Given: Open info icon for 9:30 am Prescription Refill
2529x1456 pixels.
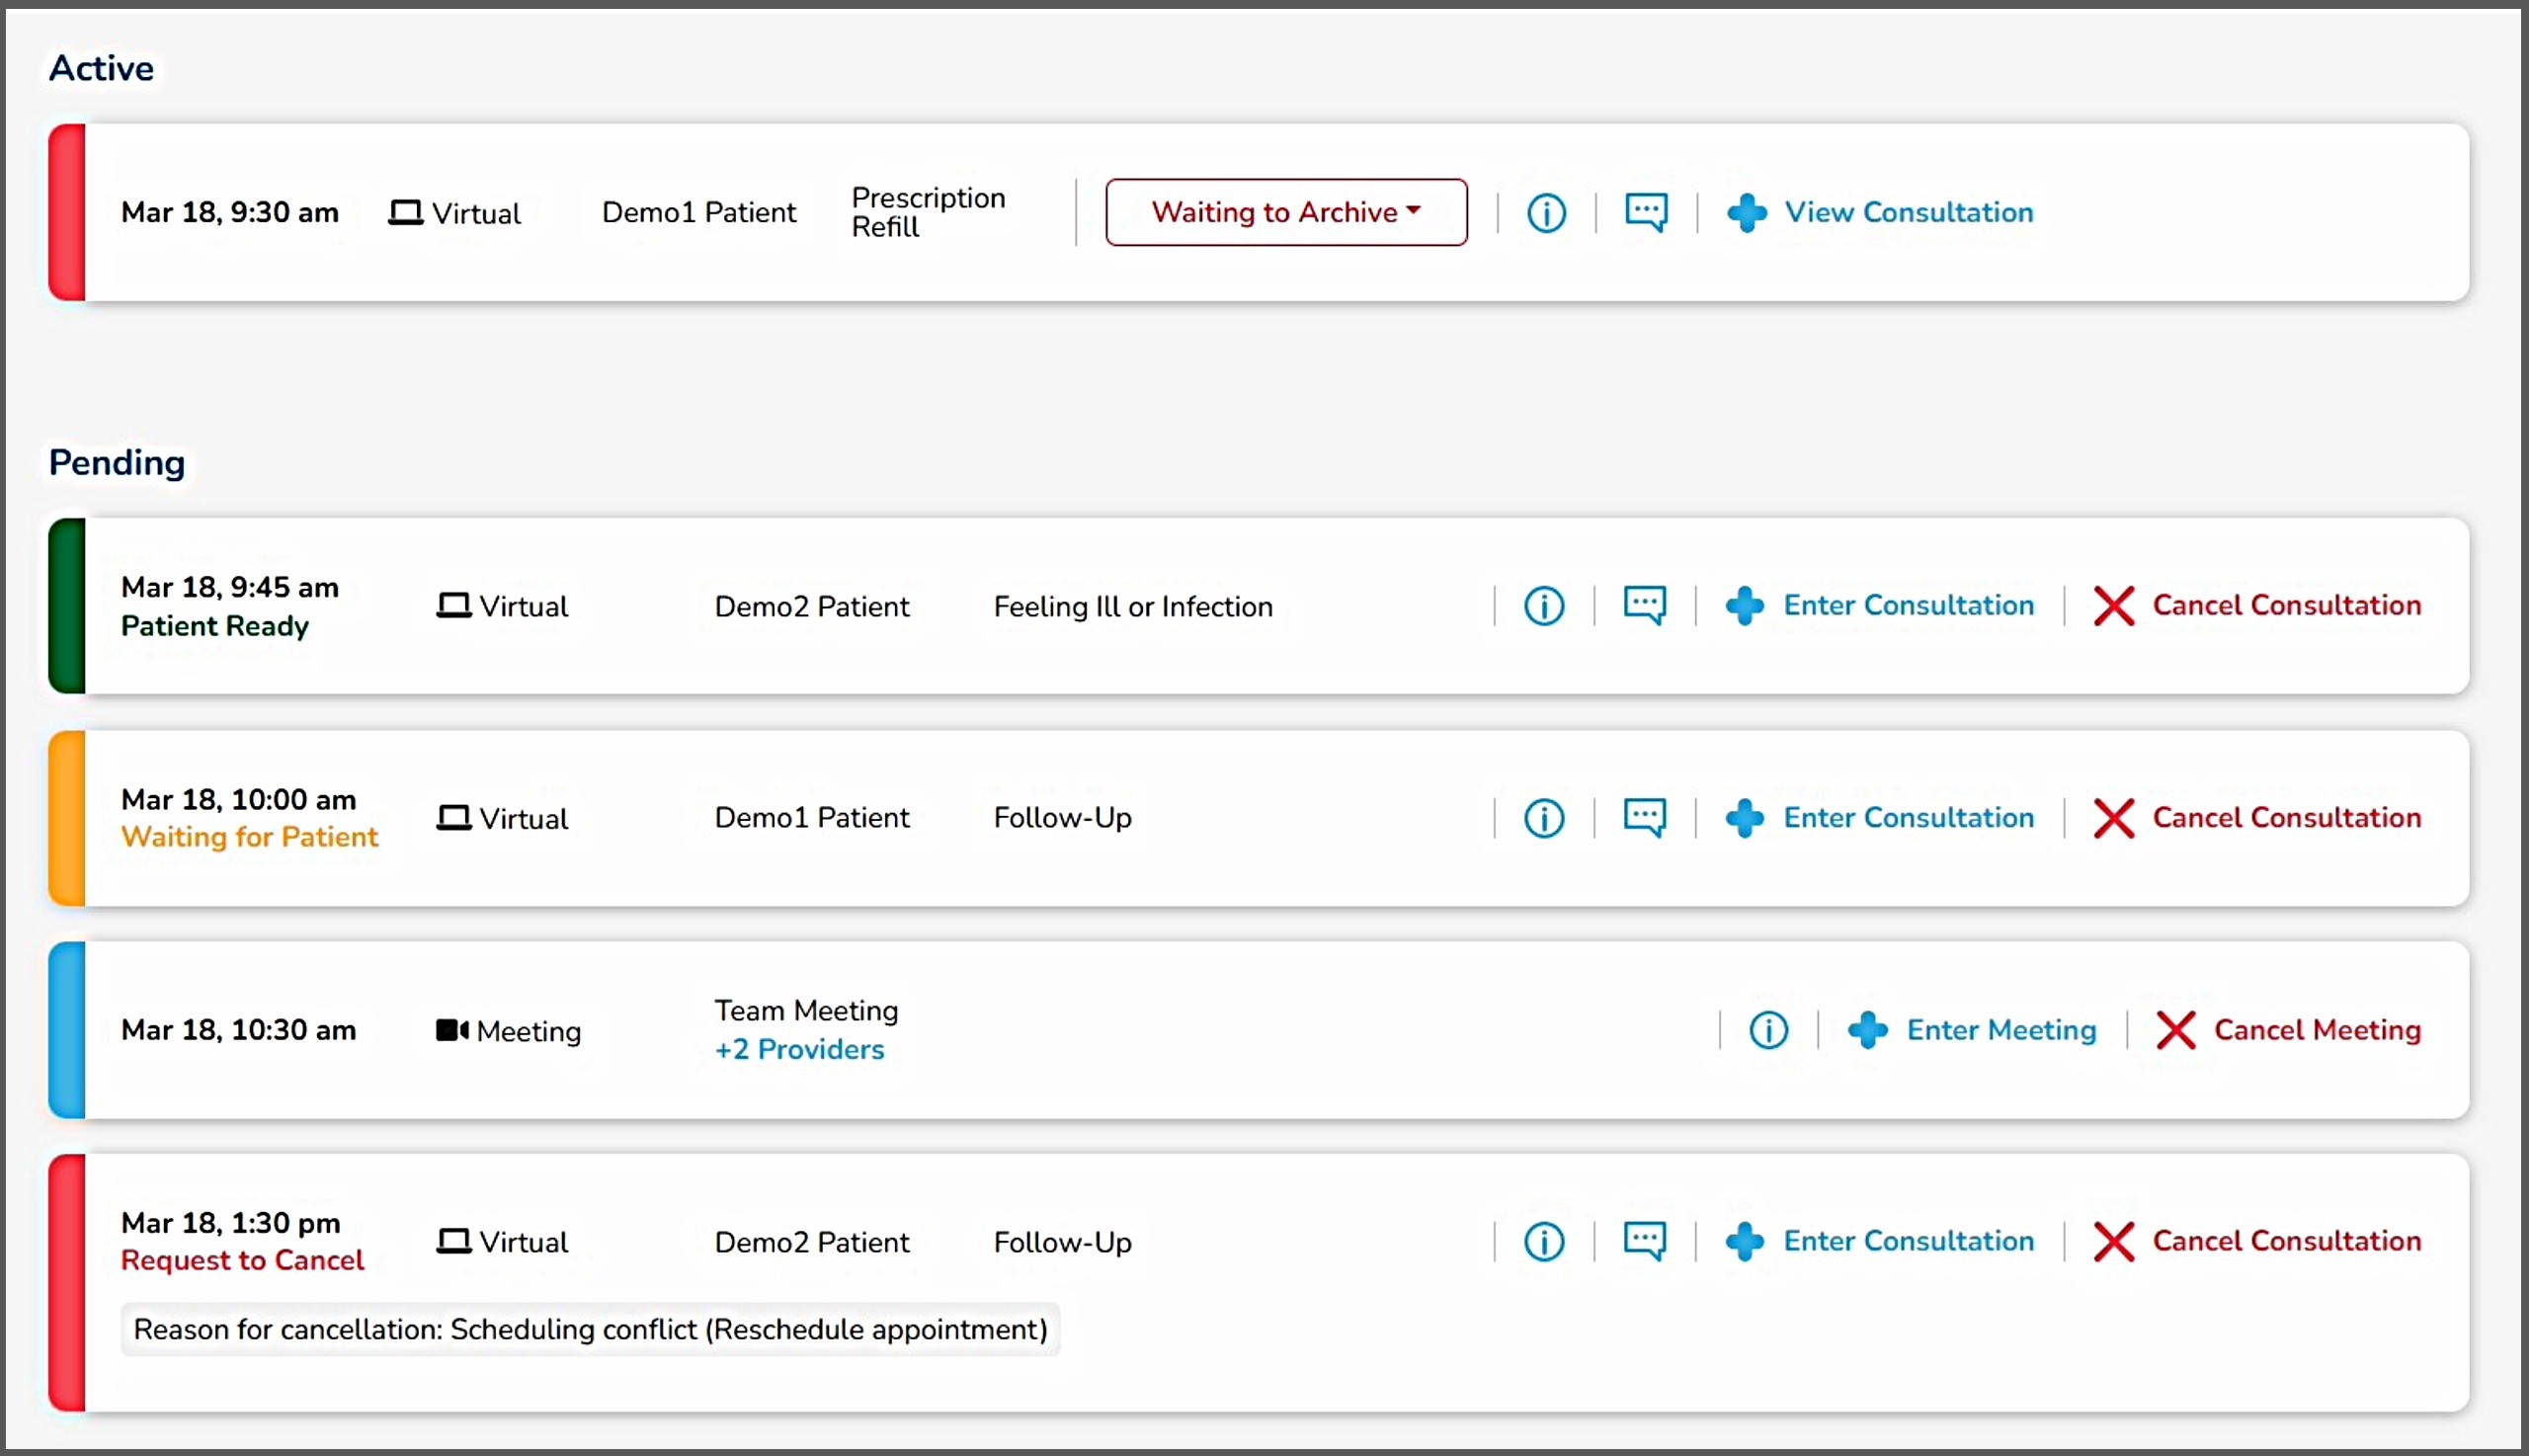Looking at the screenshot, I should click(1546, 213).
